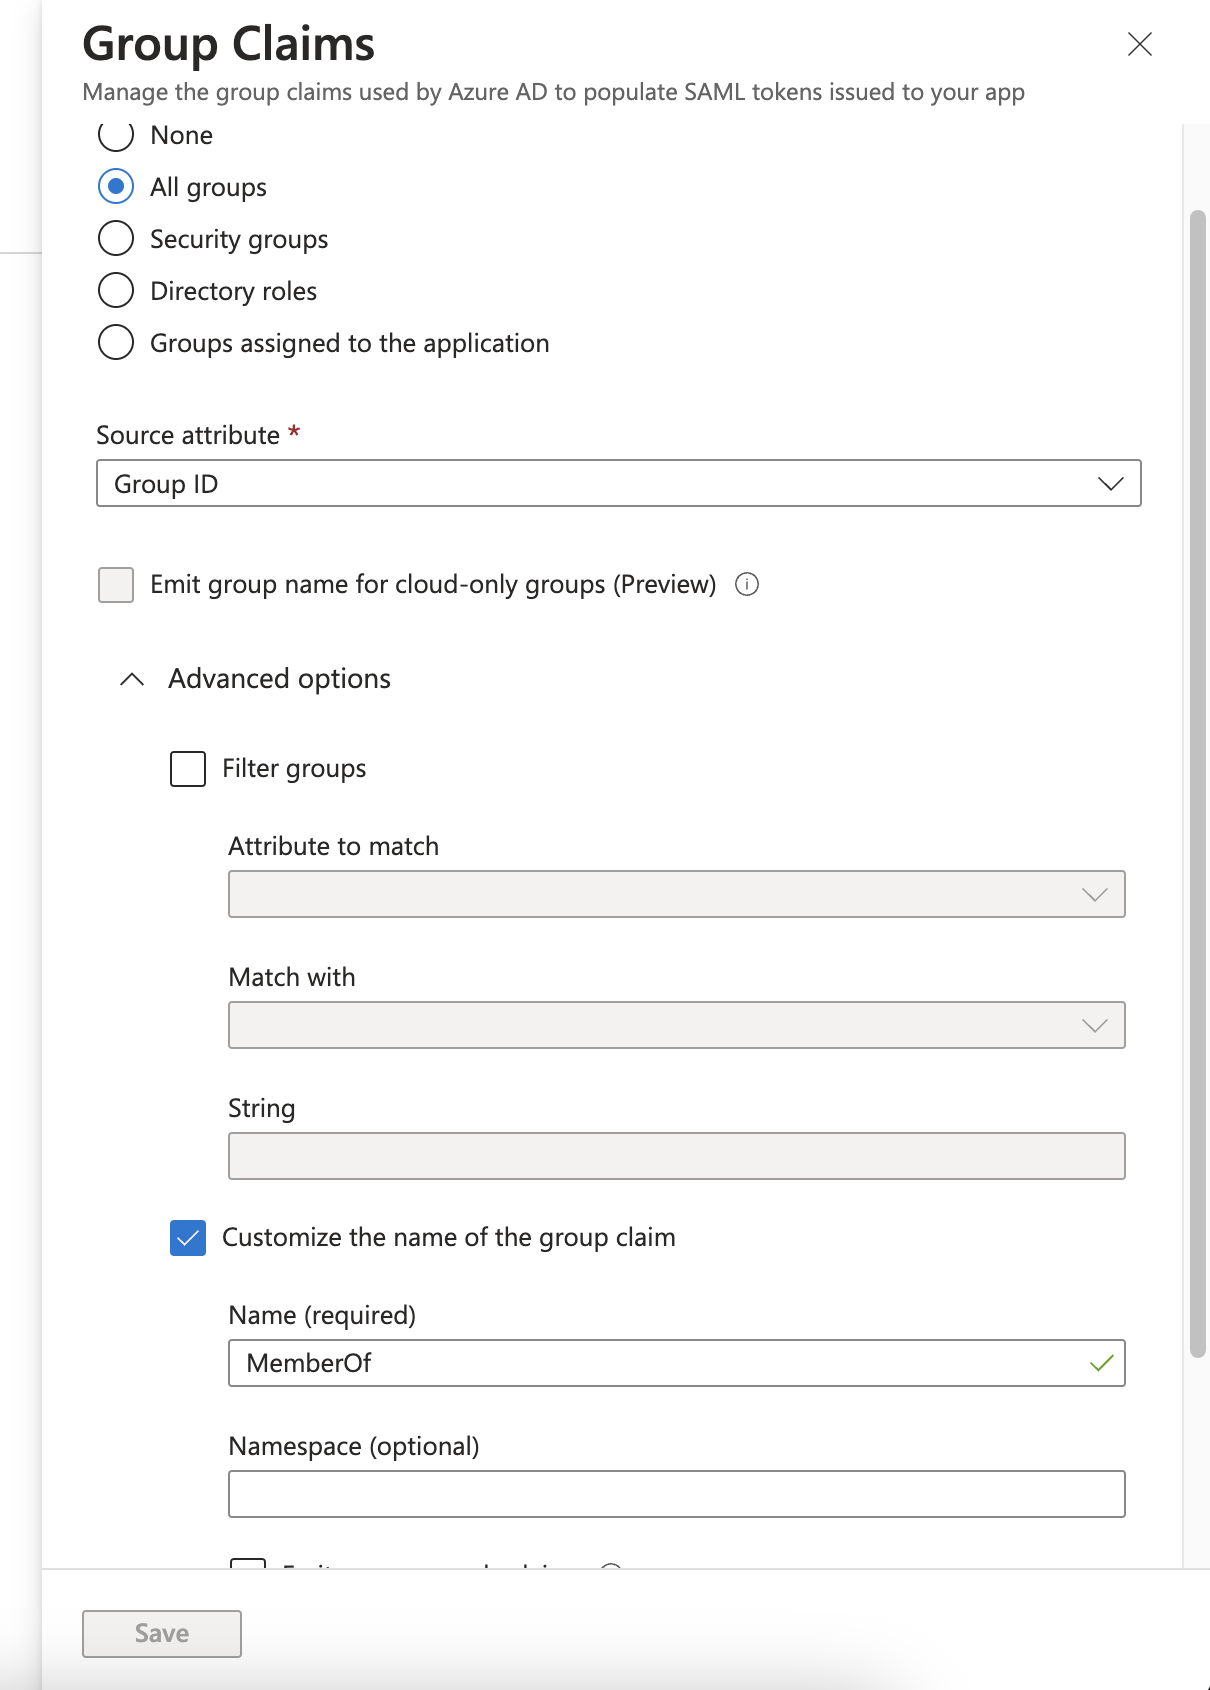
Task: Close the Group Claims panel
Action: [x=1139, y=44]
